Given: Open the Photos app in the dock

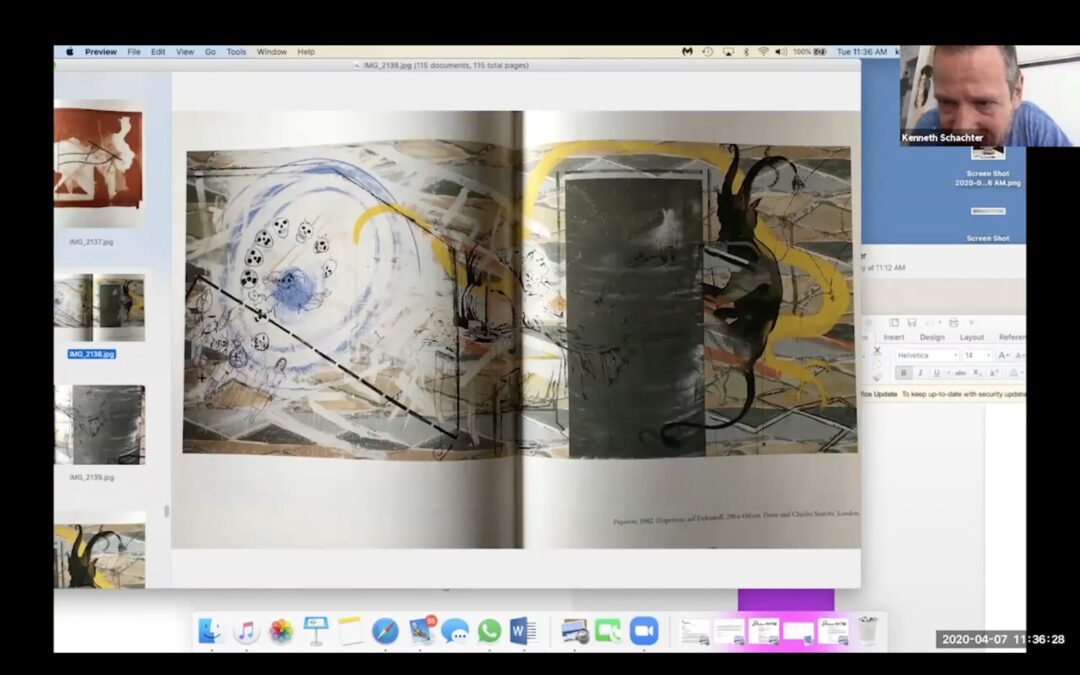Looking at the screenshot, I should pos(281,631).
